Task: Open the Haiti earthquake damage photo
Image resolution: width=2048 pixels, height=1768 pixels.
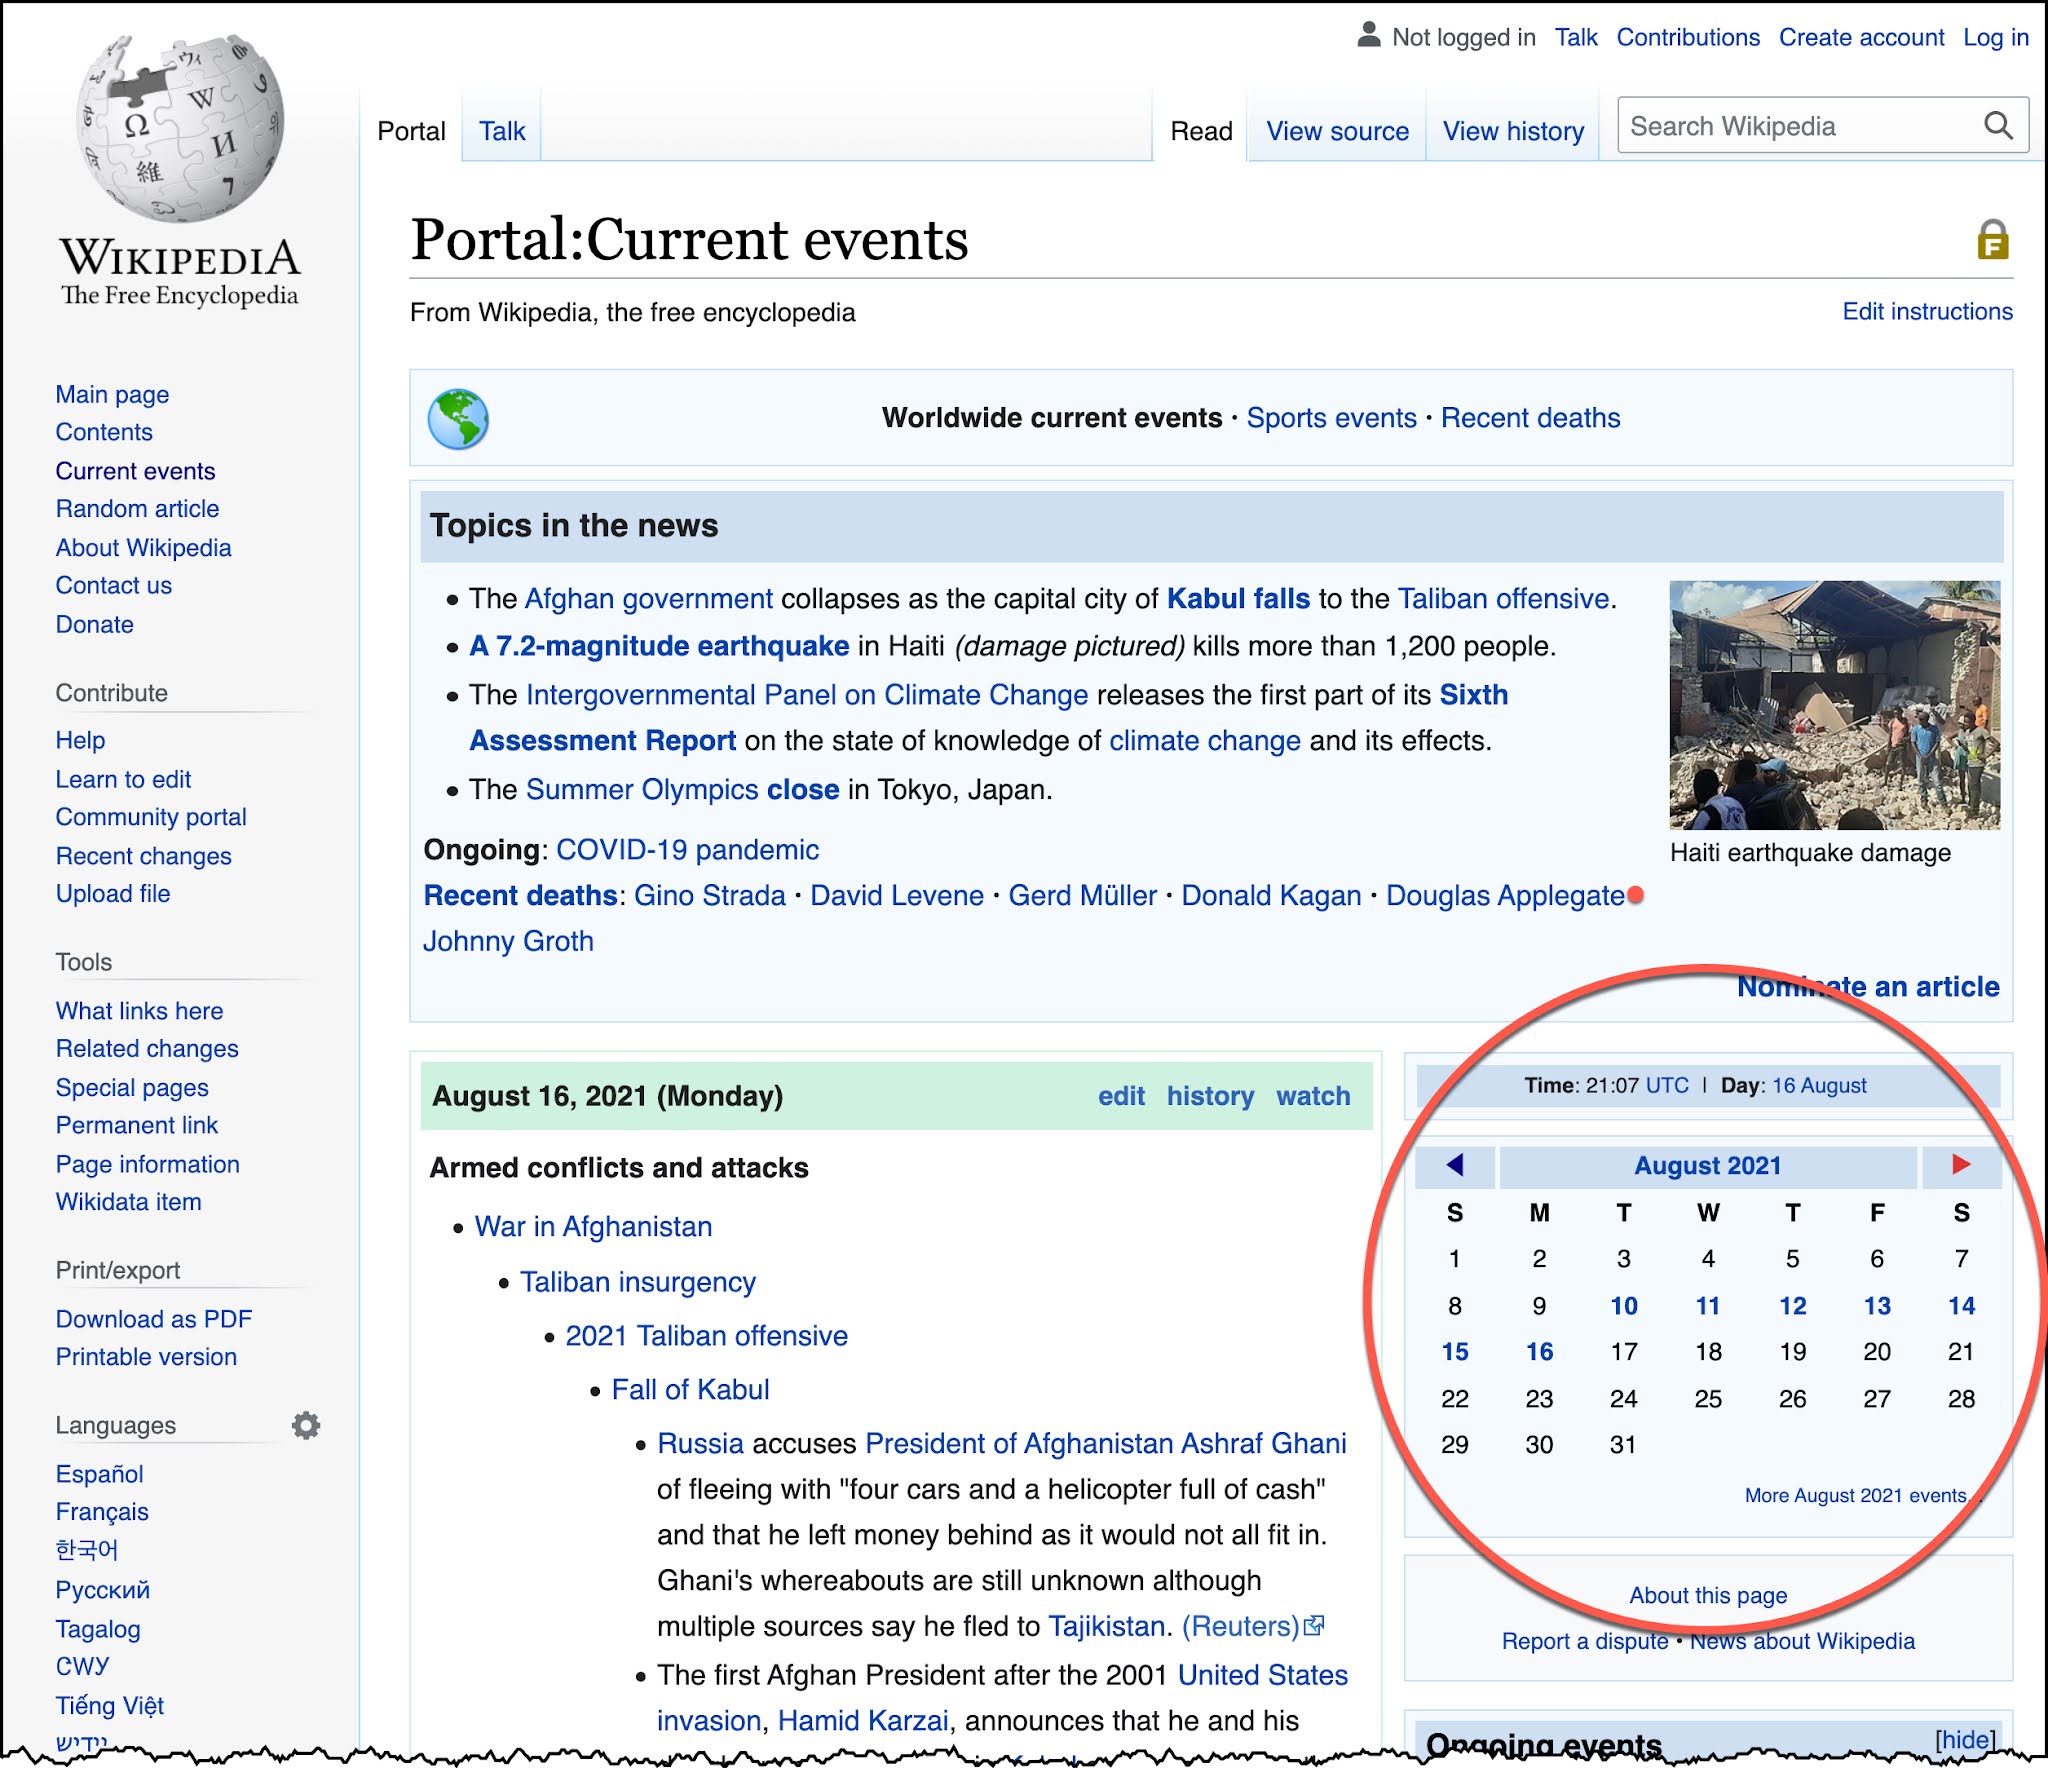Action: [x=1834, y=705]
